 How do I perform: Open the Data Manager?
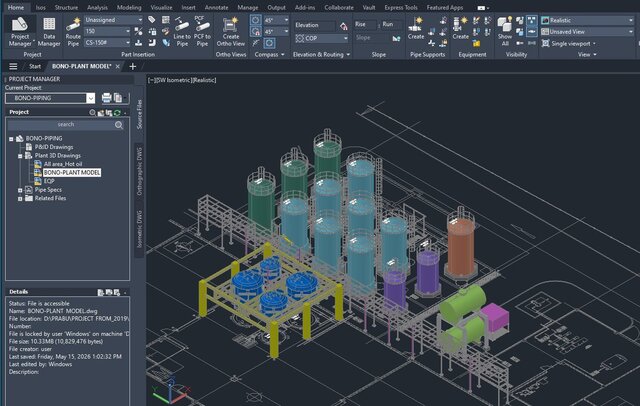(x=49, y=32)
